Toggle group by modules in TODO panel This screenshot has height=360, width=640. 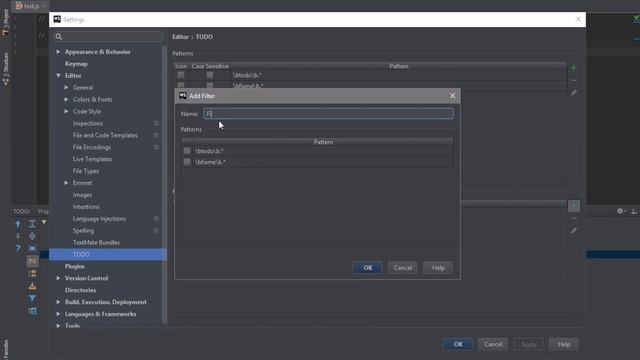tap(32, 261)
